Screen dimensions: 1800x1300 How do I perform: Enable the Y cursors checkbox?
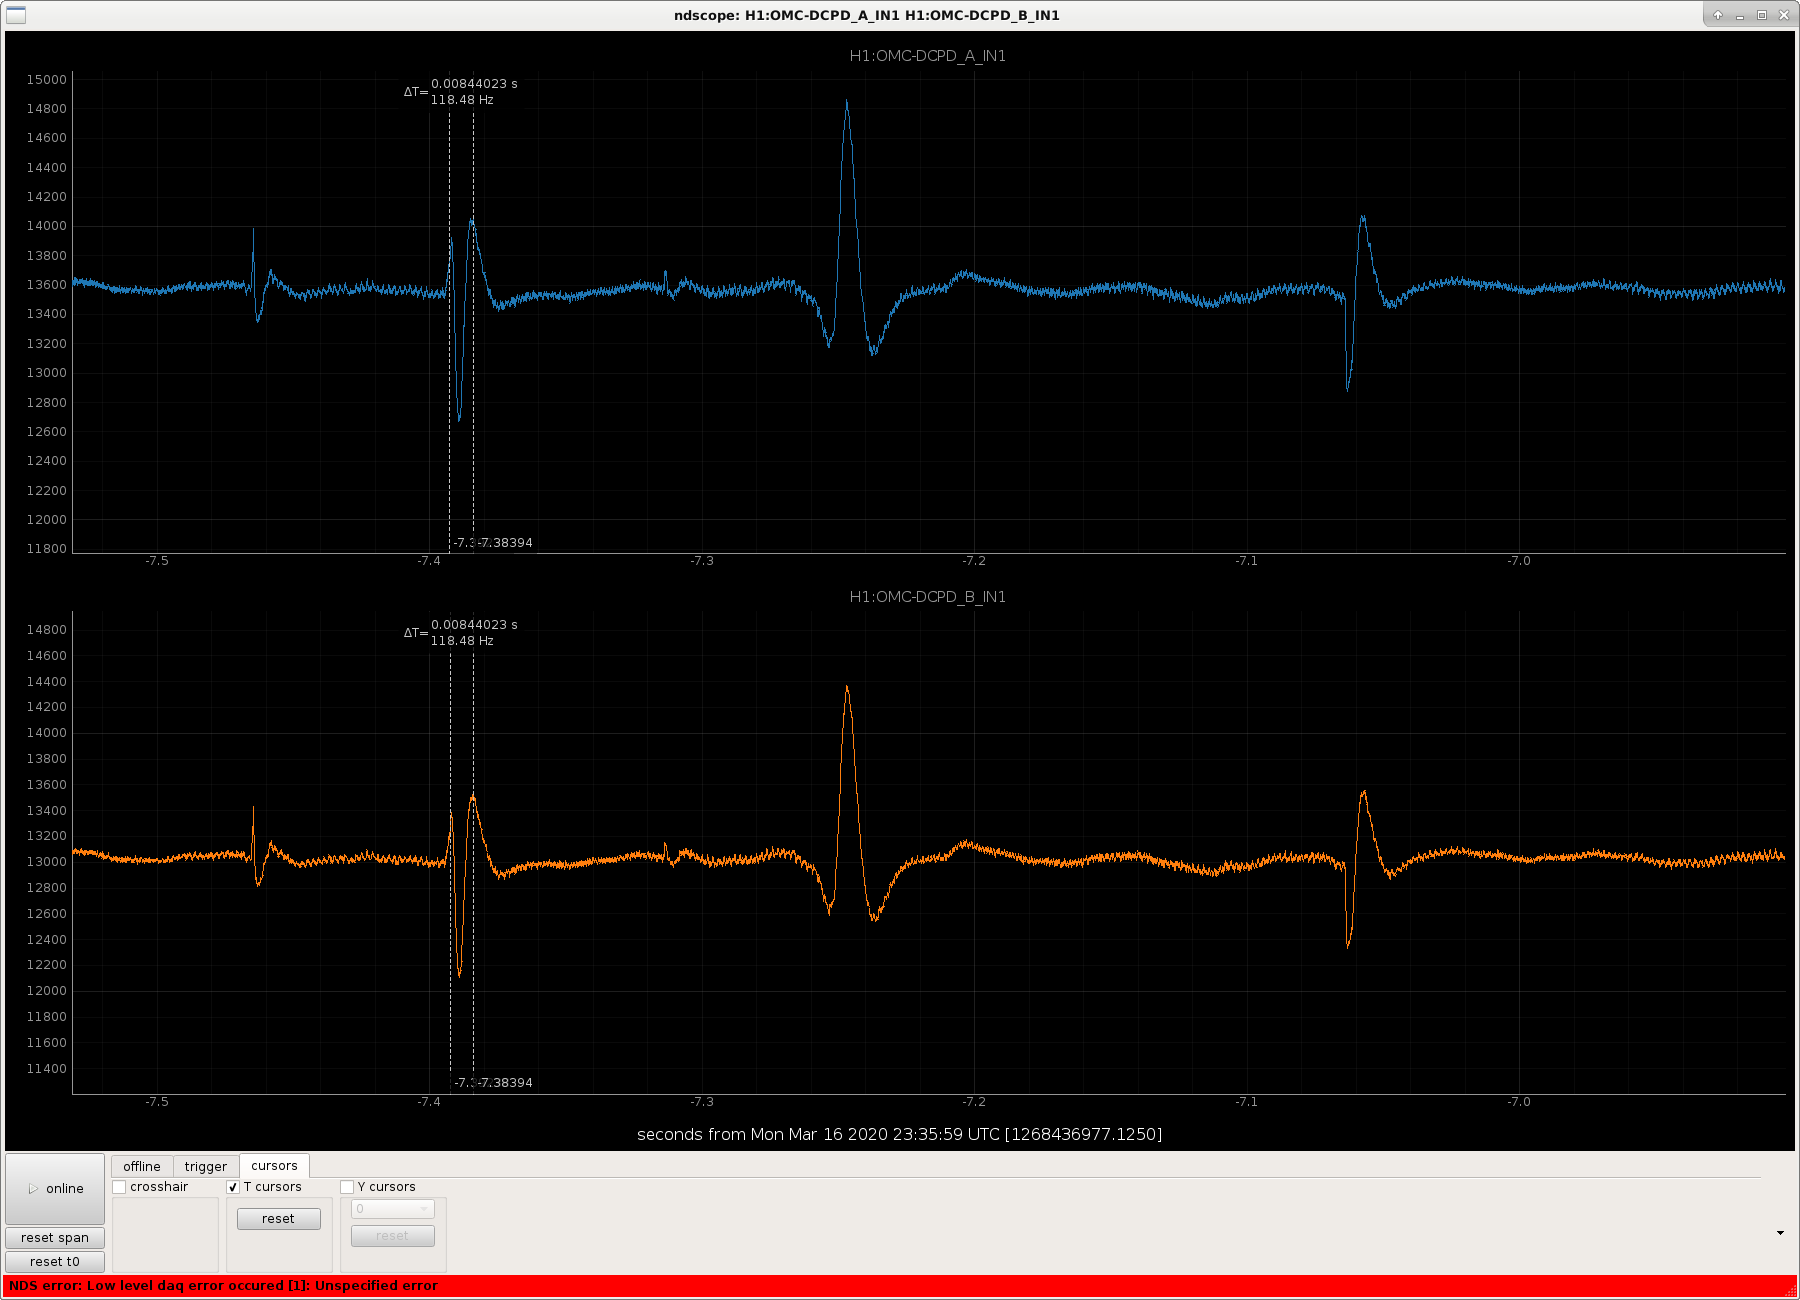(x=347, y=1187)
